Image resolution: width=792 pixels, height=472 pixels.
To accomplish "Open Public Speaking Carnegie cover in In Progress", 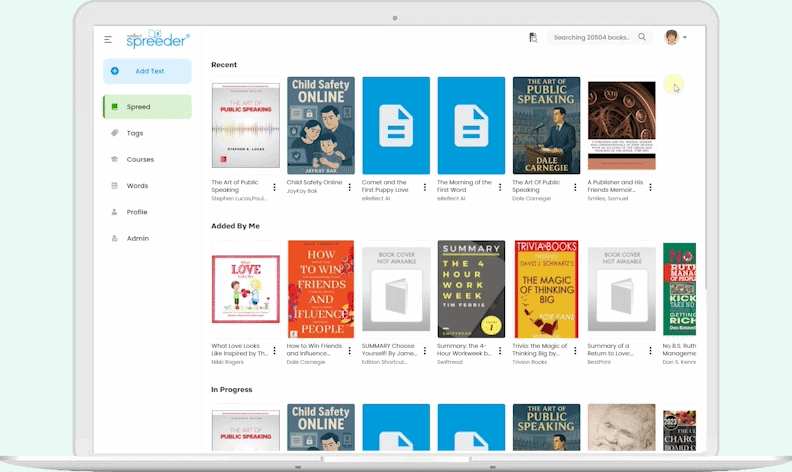I will tap(547, 427).
